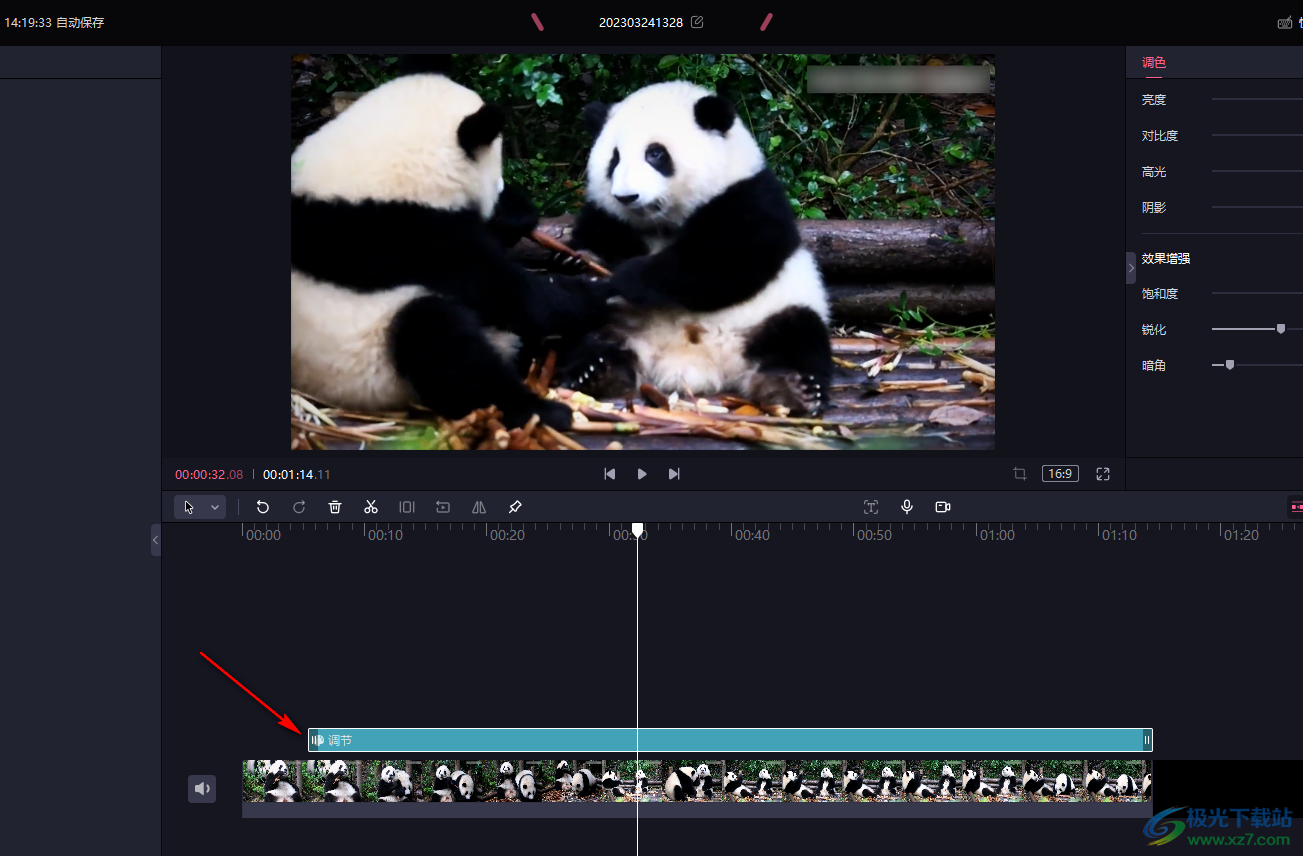The image size is (1303, 856).
Task: Adjust the 锐化 sharpen slider handle
Action: pos(1280,328)
